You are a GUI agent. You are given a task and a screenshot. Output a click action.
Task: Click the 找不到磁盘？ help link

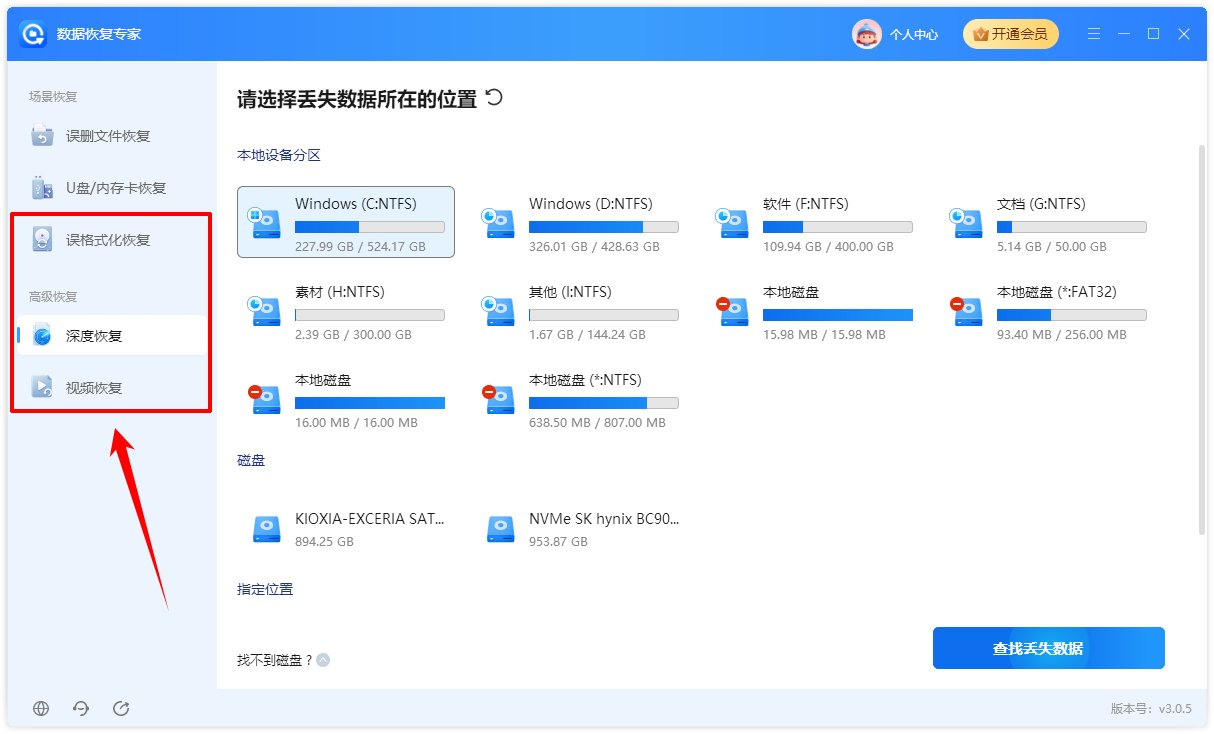click(274, 660)
